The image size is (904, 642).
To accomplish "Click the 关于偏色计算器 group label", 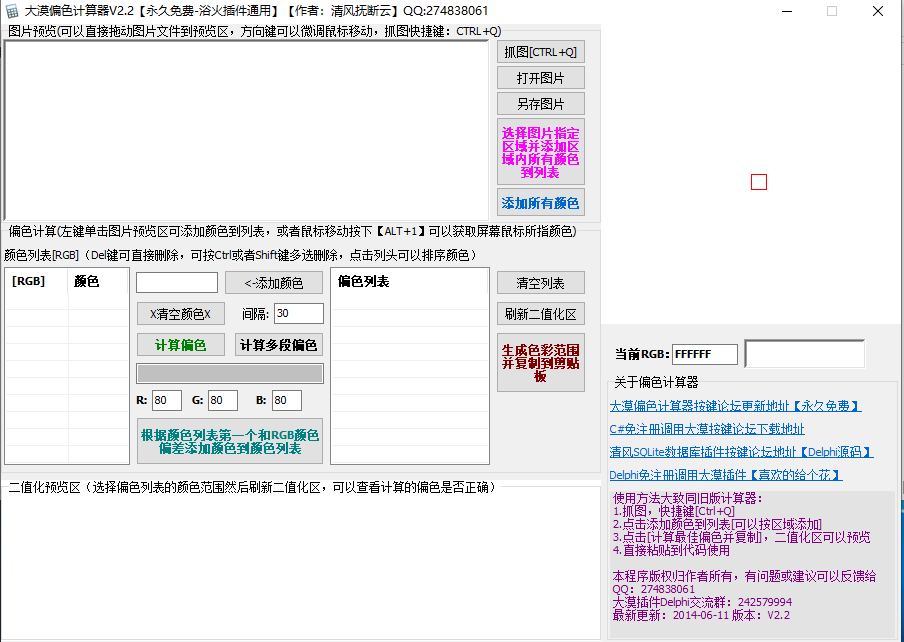I will pos(656,382).
